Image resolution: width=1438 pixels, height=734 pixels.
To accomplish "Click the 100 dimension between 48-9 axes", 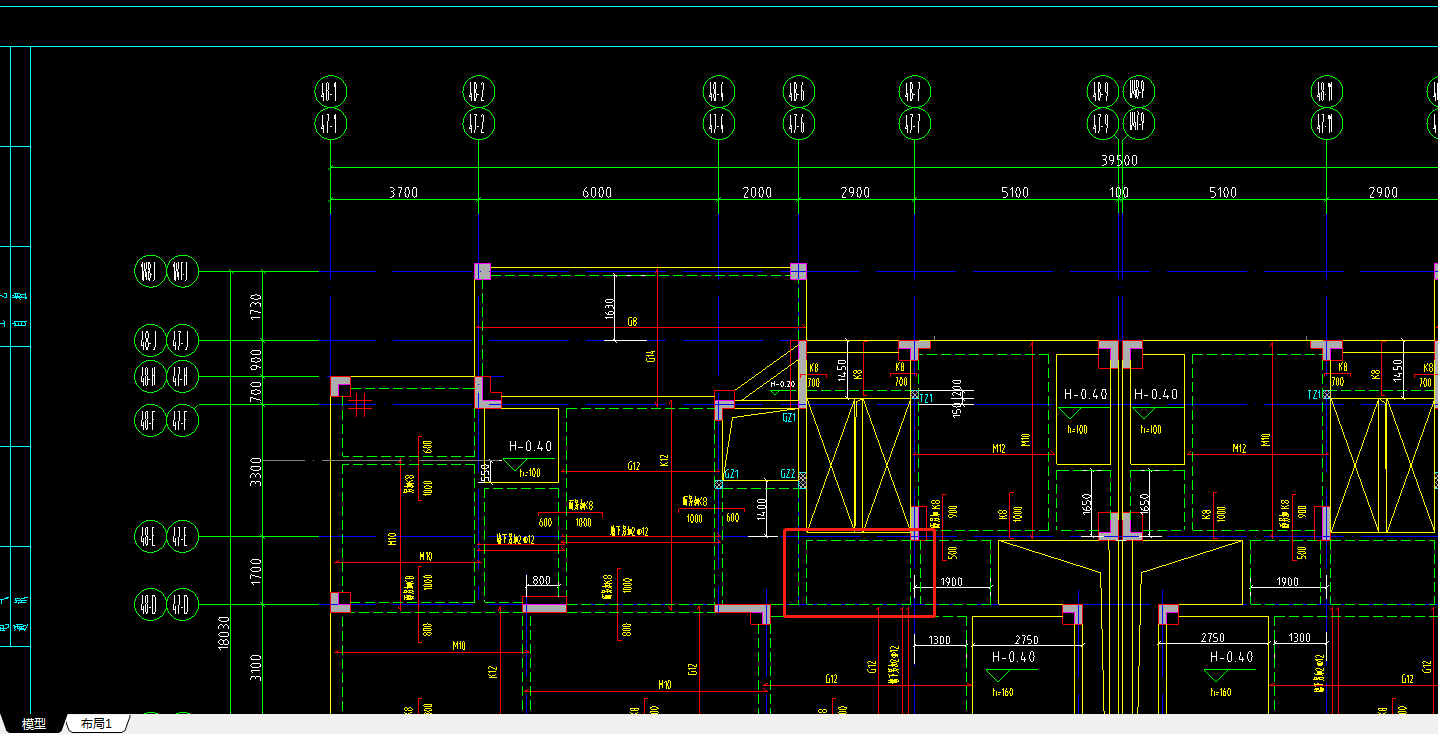I will point(1119,192).
